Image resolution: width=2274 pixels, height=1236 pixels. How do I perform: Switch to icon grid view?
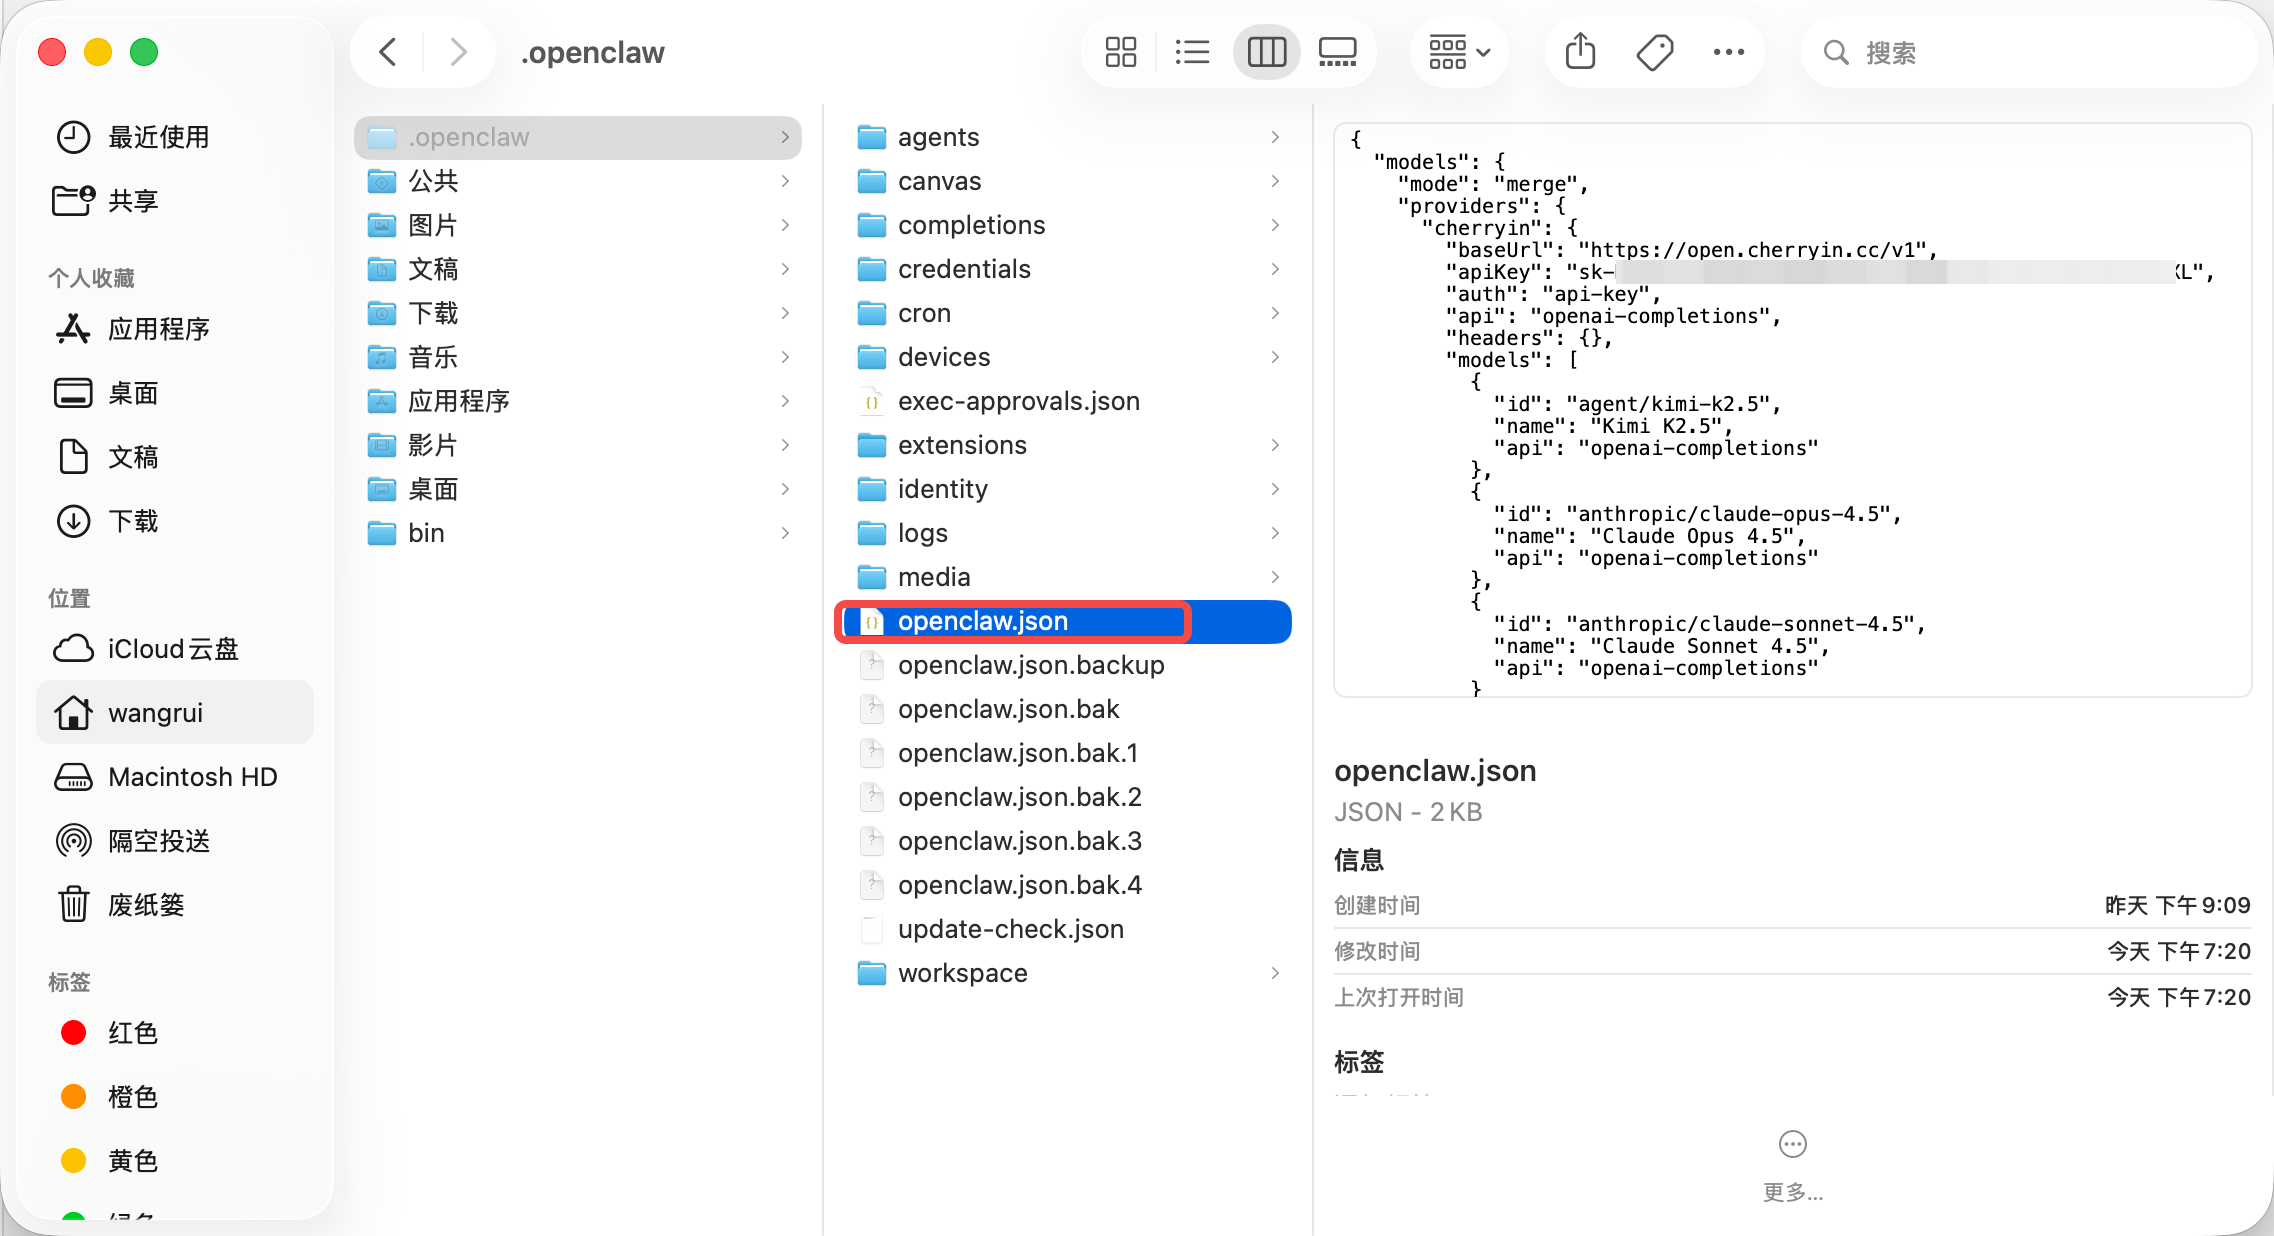click(x=1120, y=52)
